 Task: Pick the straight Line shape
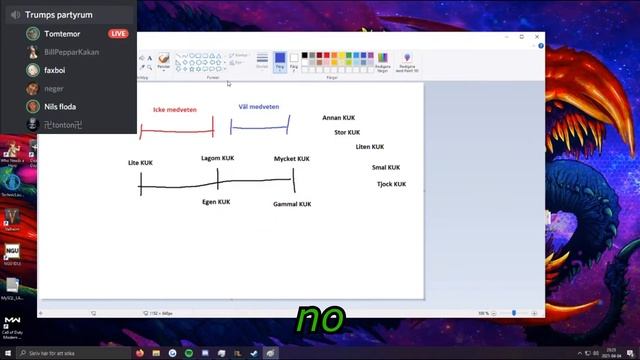click(178, 56)
